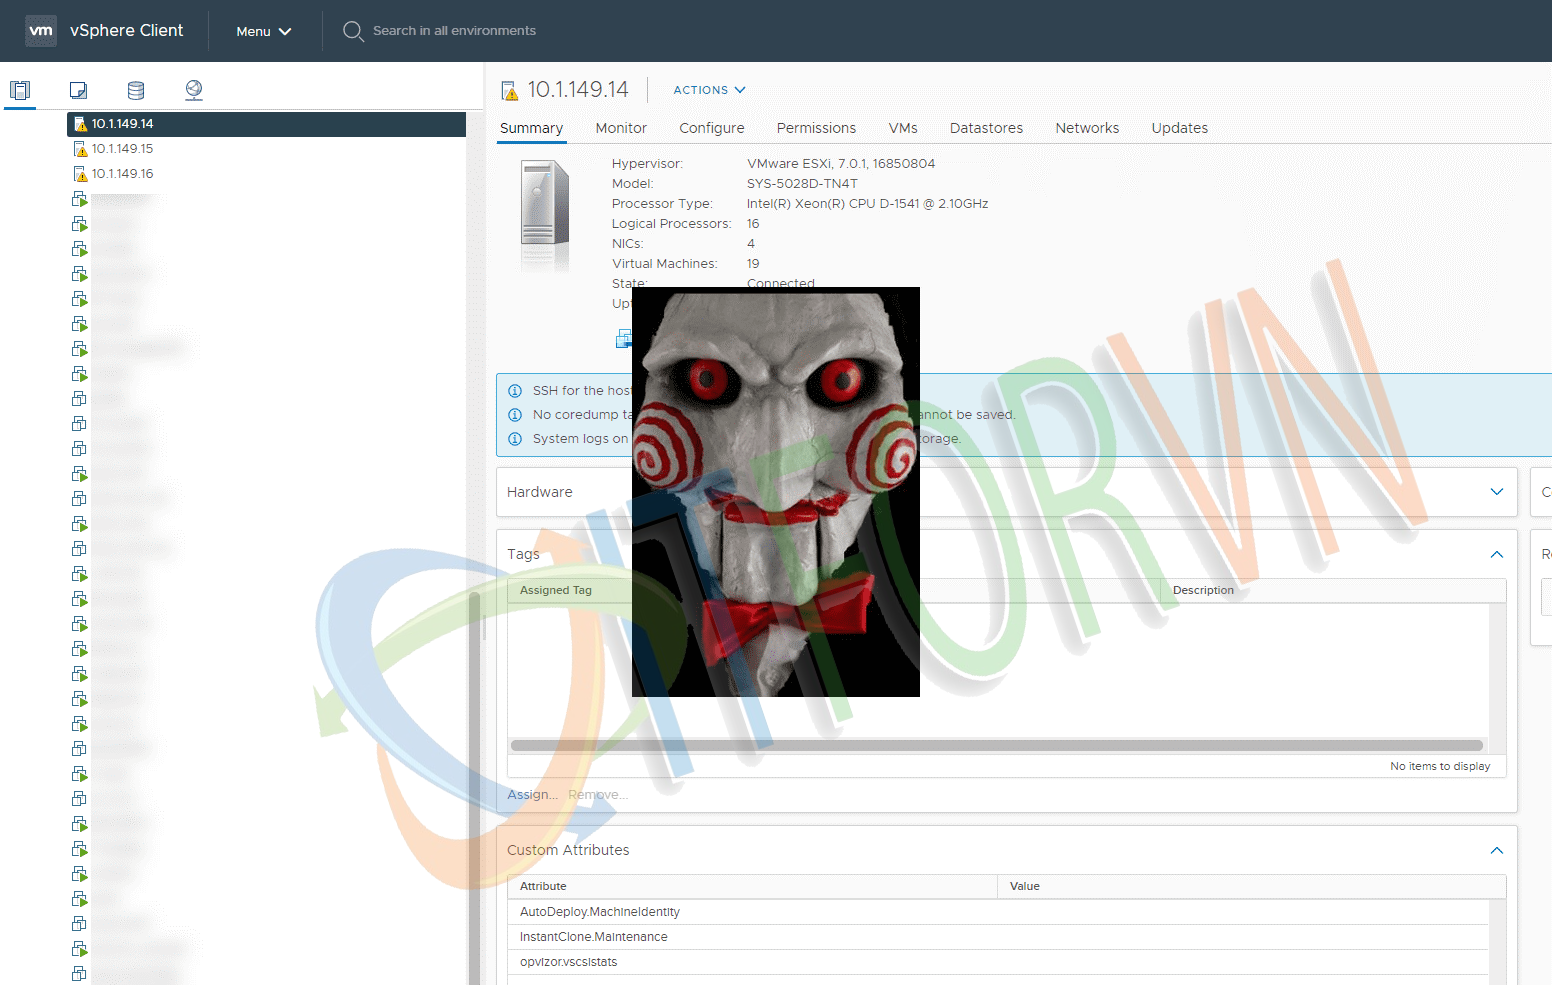This screenshot has width=1552, height=985.
Task: Open the Configure tab
Action: pos(711,128)
